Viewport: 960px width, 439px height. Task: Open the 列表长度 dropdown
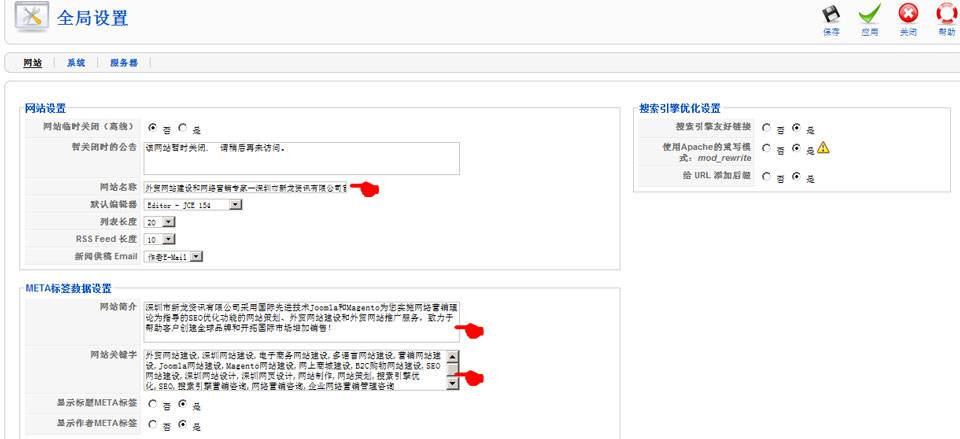click(x=160, y=222)
